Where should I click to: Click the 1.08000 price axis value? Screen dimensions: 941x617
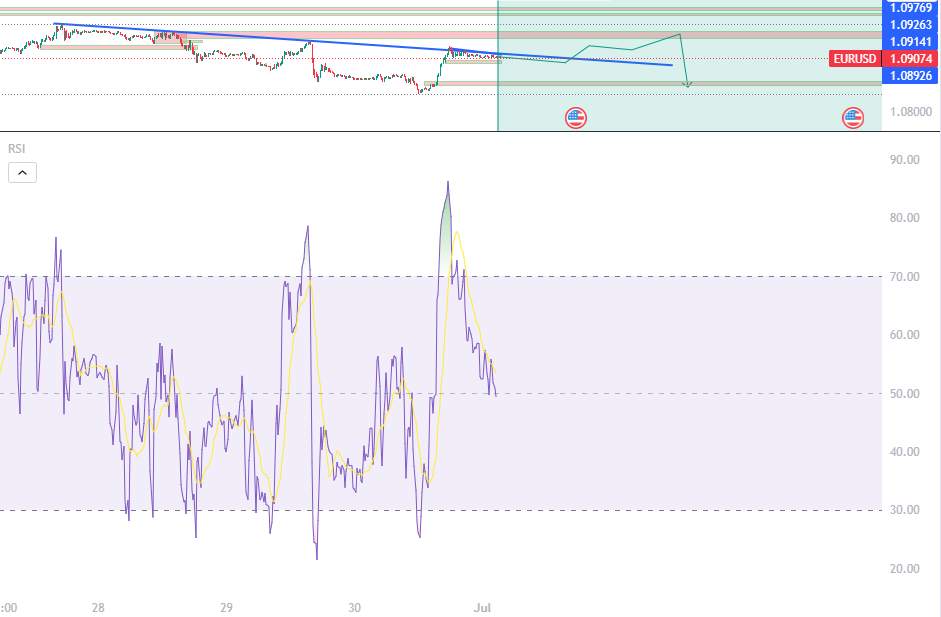click(911, 112)
